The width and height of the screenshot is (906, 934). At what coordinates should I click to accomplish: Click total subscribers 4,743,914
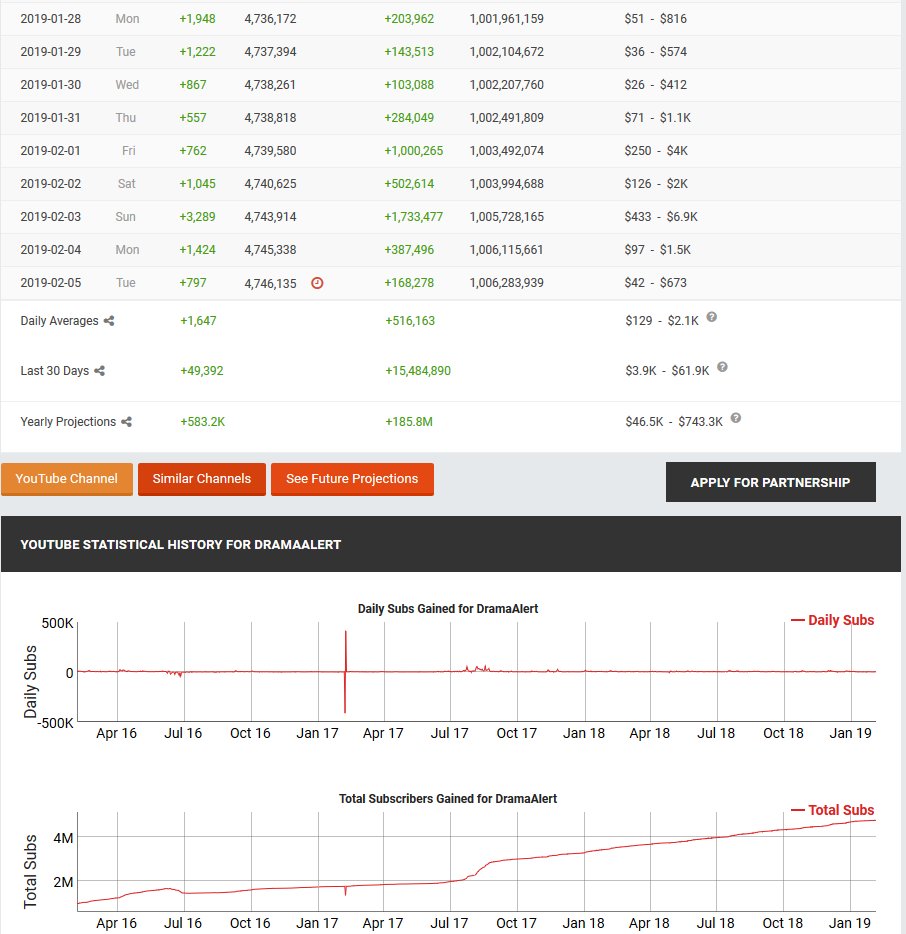(270, 217)
